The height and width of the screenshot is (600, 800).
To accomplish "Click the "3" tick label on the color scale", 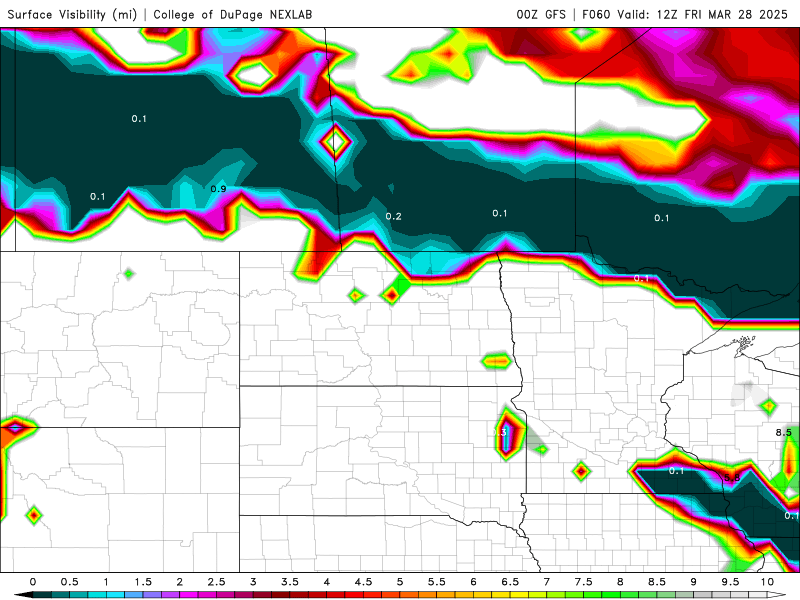I will point(253,582).
